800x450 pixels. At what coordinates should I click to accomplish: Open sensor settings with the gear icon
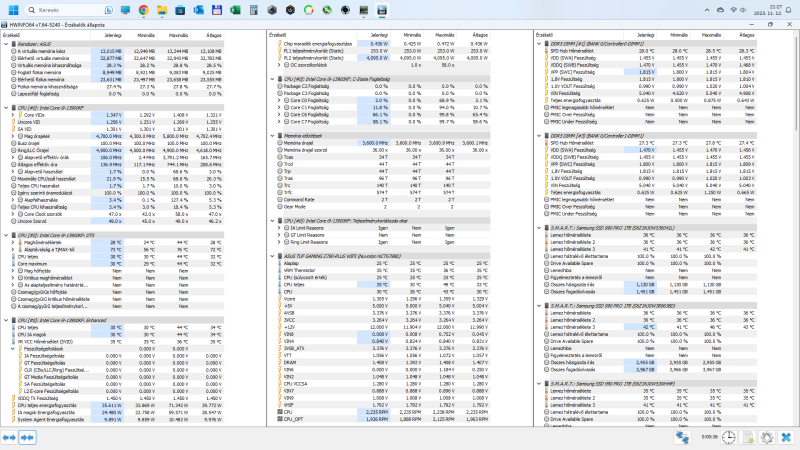(767, 437)
